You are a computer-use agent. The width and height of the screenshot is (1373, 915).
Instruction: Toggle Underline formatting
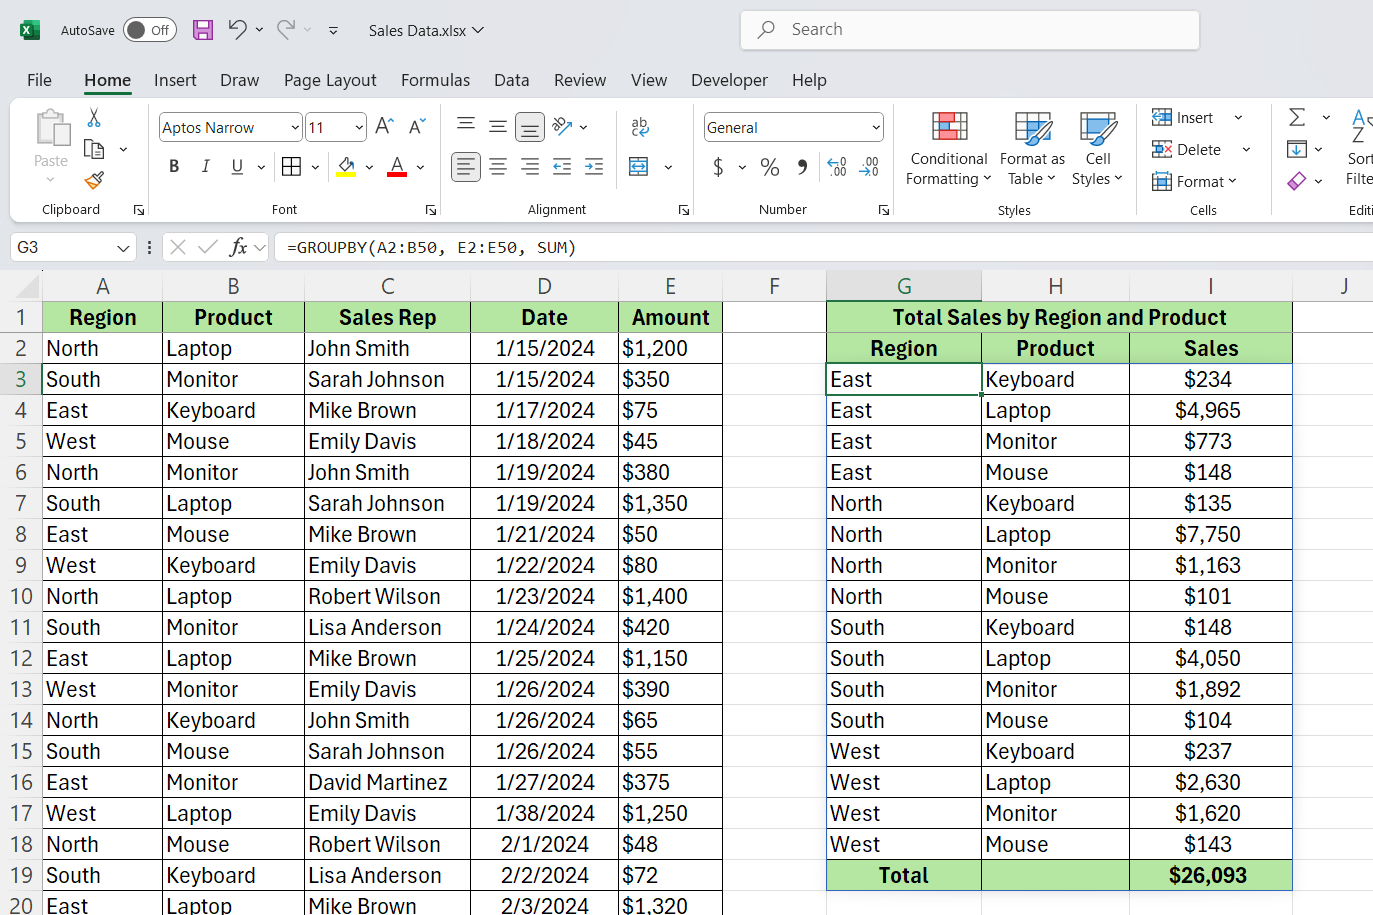click(x=237, y=166)
